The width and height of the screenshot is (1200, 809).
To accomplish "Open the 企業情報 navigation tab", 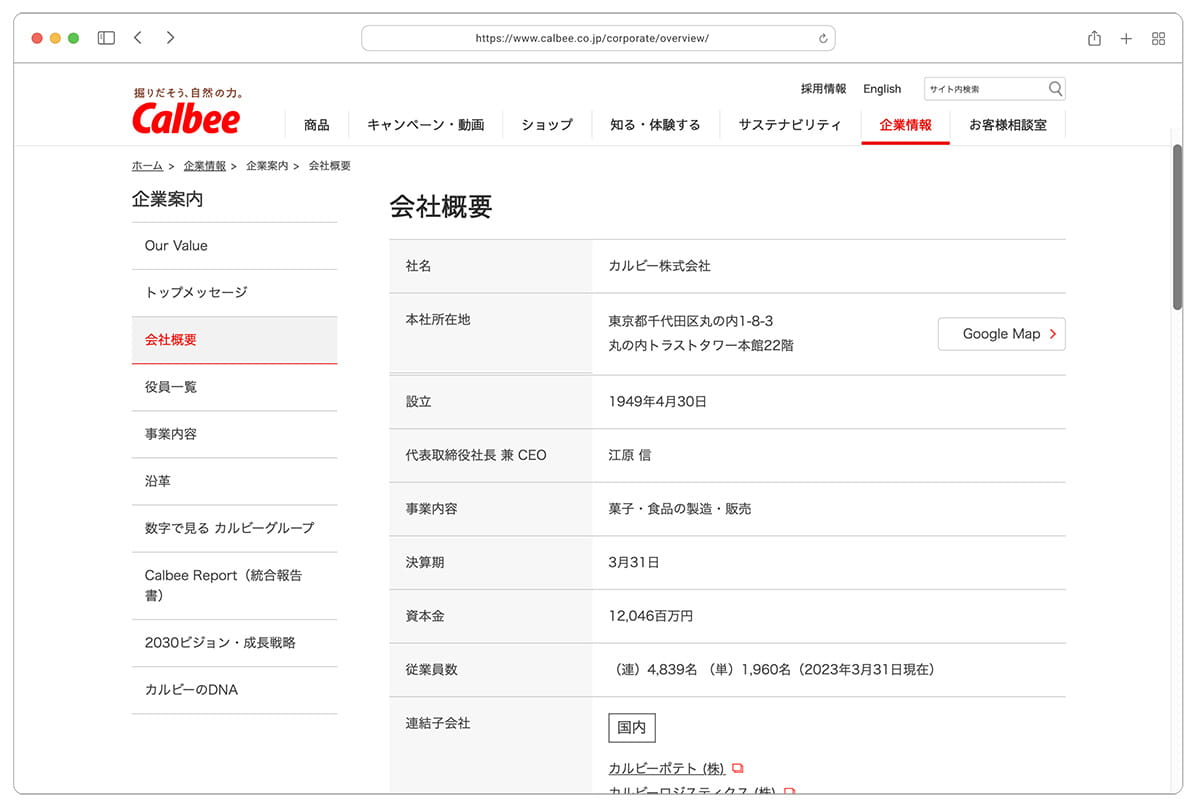I will click(905, 124).
